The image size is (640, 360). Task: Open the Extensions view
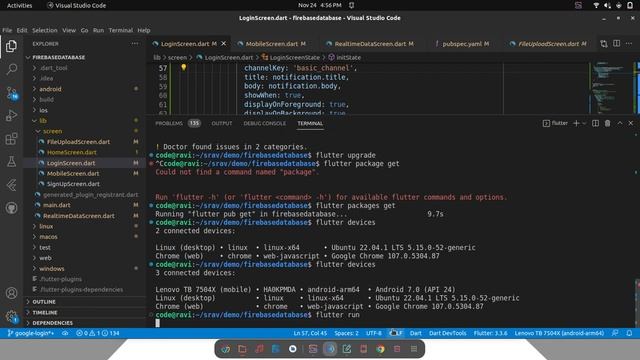tap(11, 139)
